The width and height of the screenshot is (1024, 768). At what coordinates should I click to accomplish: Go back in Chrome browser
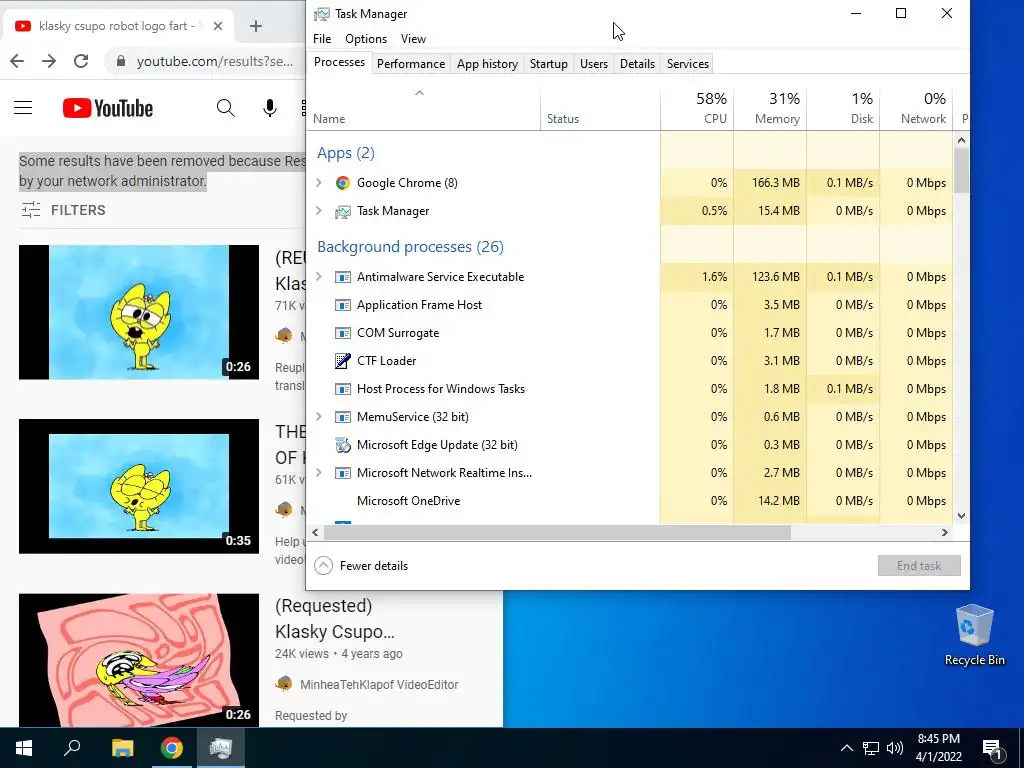pyautogui.click(x=17, y=61)
